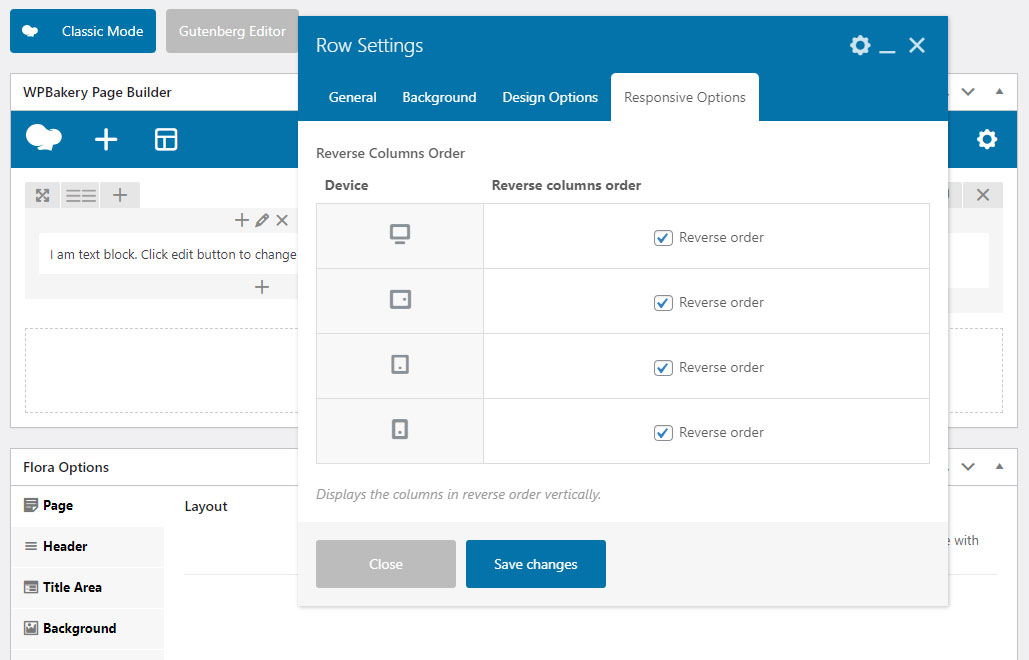Viewport: 1029px width, 660px height.
Task: Uncheck Reverse order for desktop device
Action: tap(662, 238)
